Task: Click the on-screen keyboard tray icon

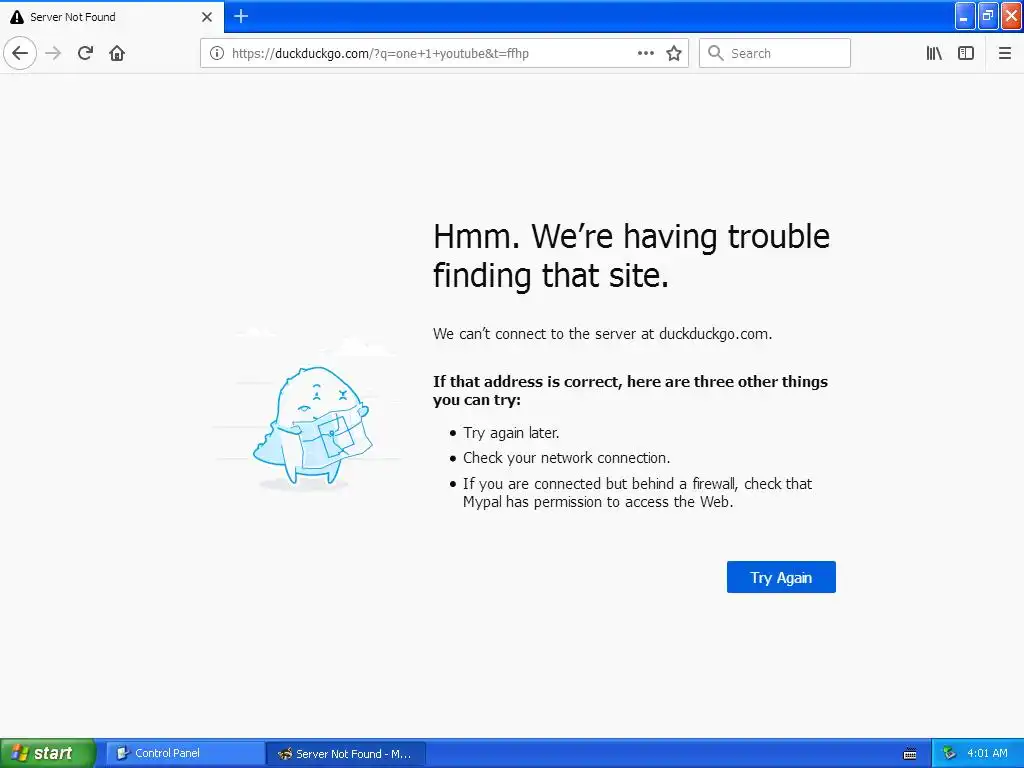Action: pyautogui.click(x=910, y=754)
